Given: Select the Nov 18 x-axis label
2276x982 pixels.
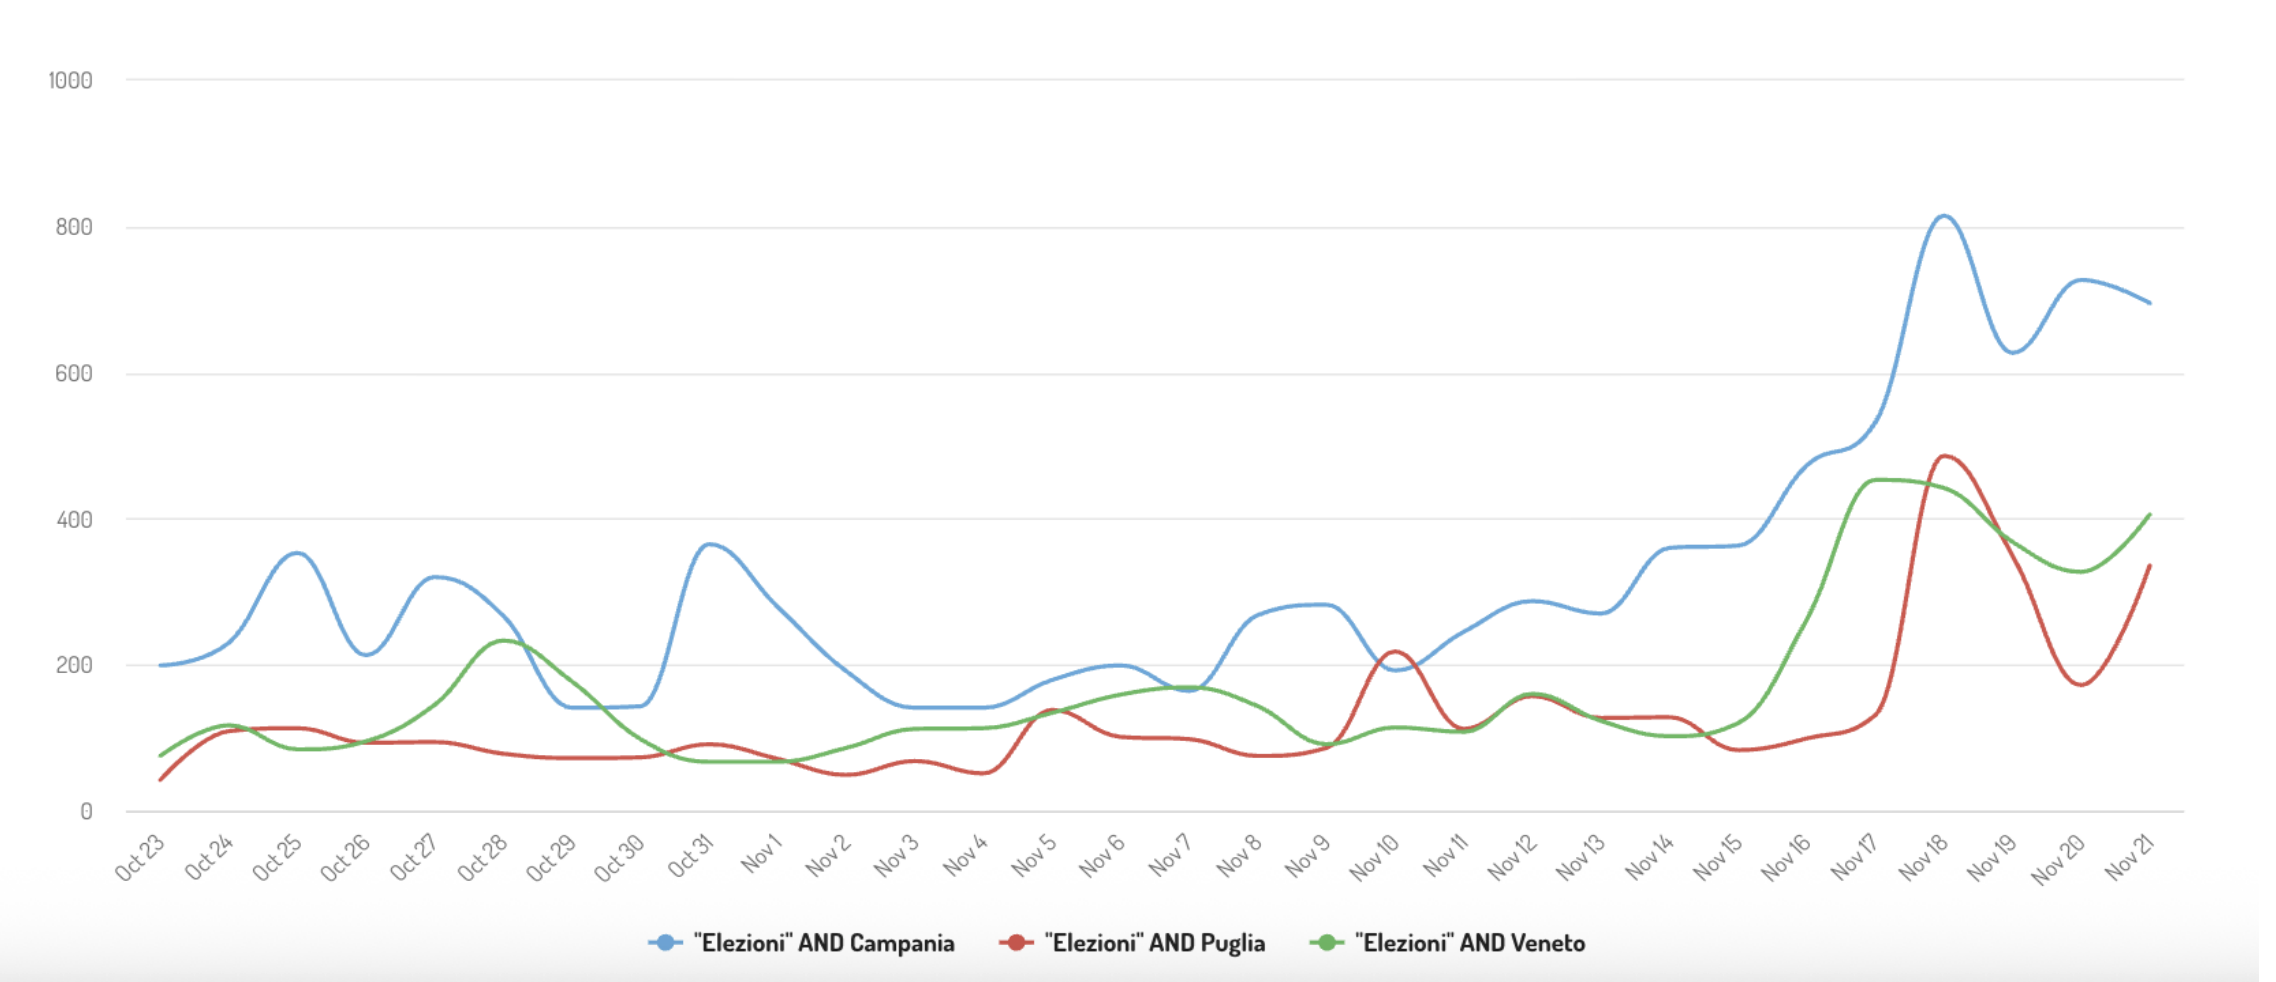Looking at the screenshot, I should tap(1923, 858).
